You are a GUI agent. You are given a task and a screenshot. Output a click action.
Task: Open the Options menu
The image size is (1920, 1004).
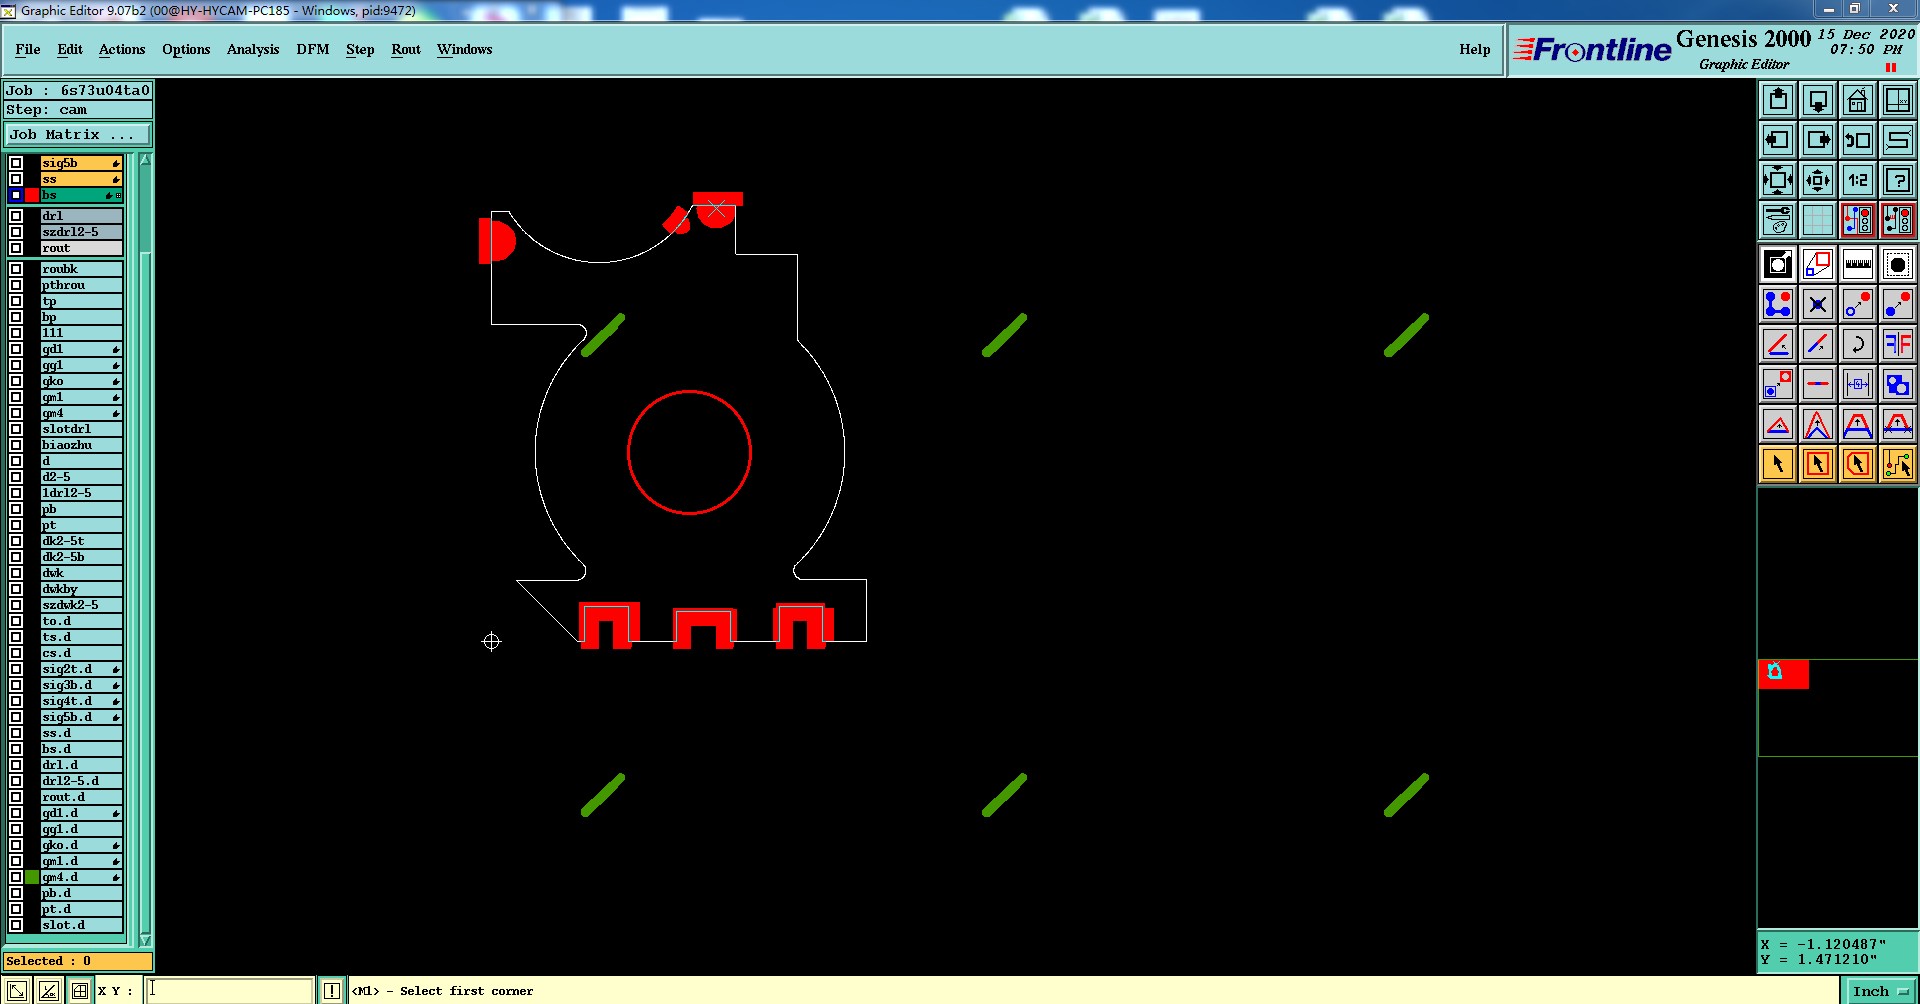point(186,49)
